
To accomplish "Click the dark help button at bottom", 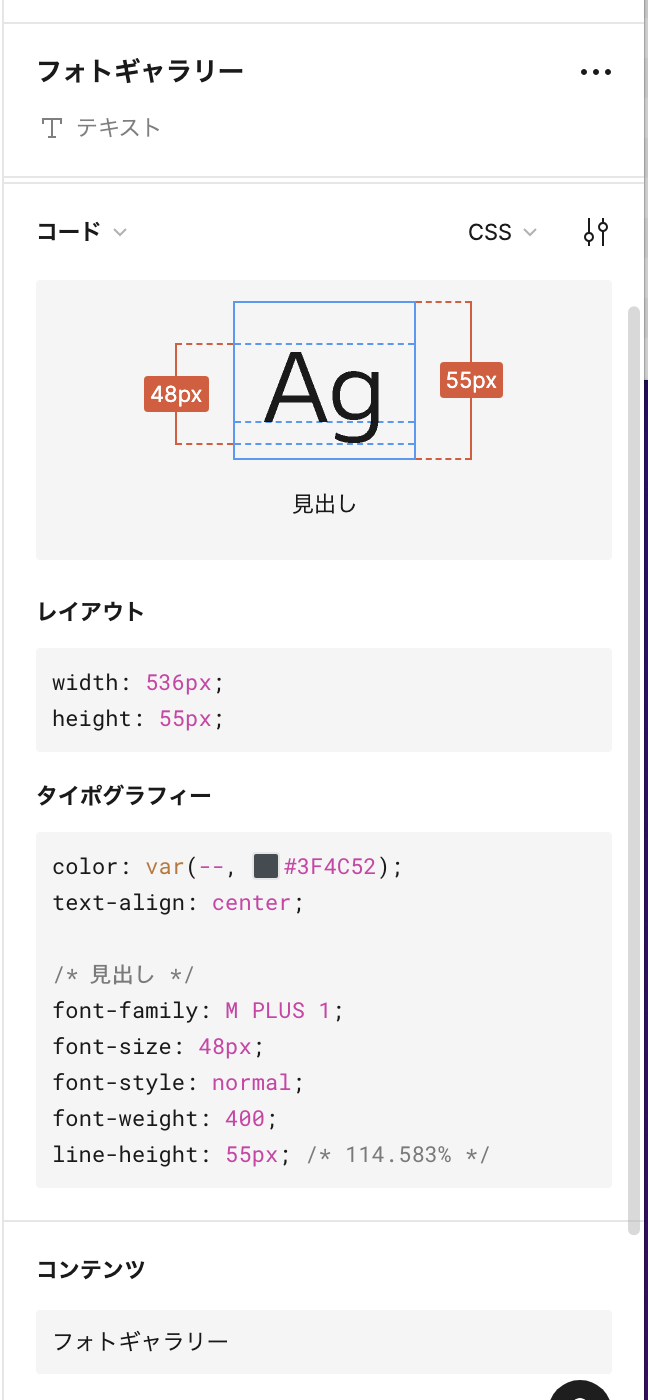I will click(582, 1391).
